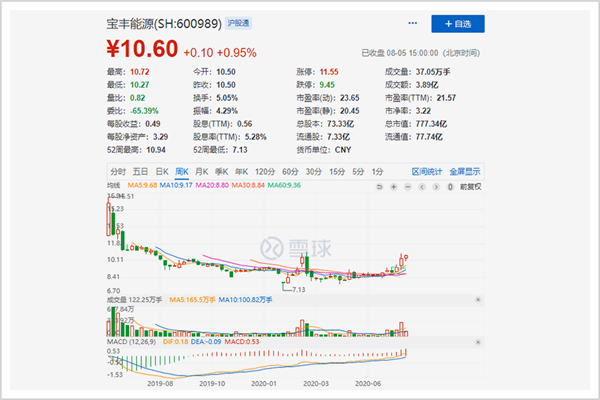The image size is (600, 400).
Task: Click the MA10:9.17 moving average label
Action: coord(176,185)
